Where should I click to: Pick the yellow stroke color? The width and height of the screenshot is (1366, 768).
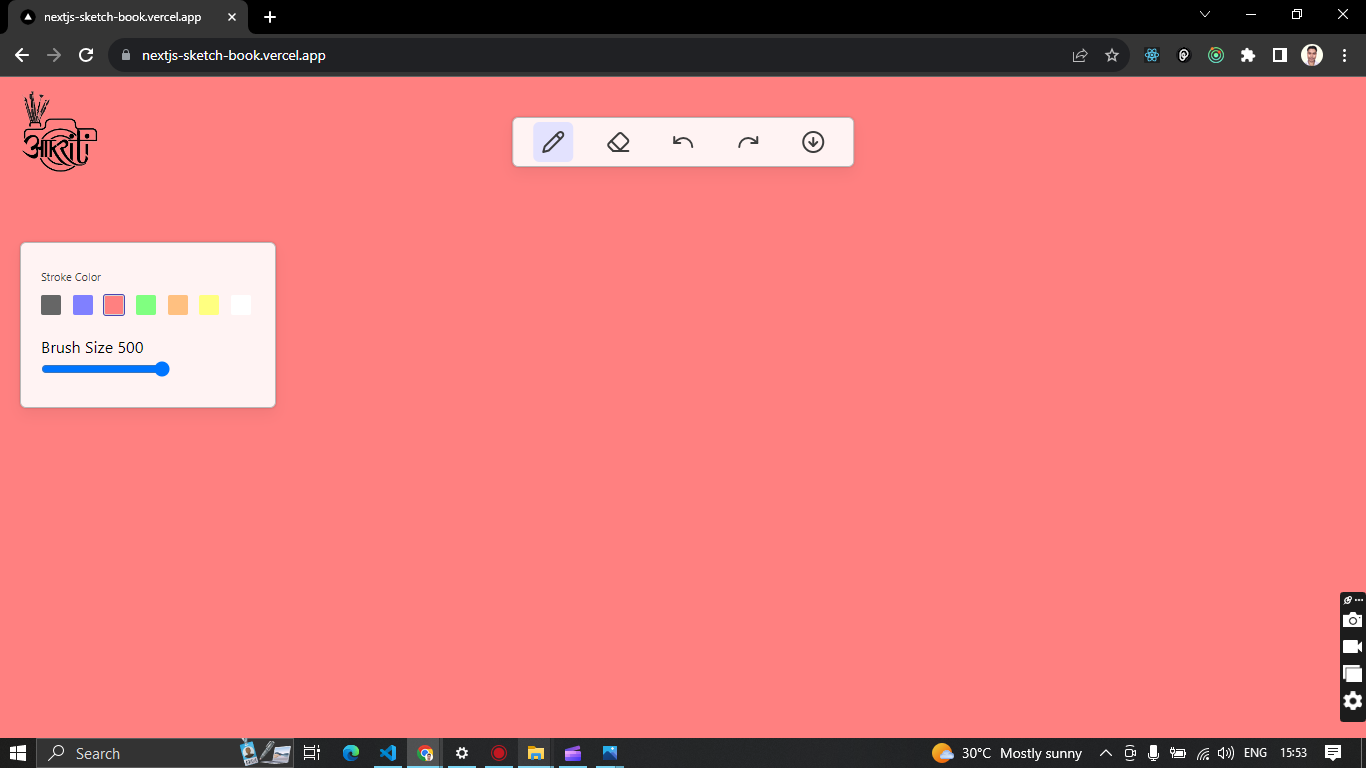(209, 305)
